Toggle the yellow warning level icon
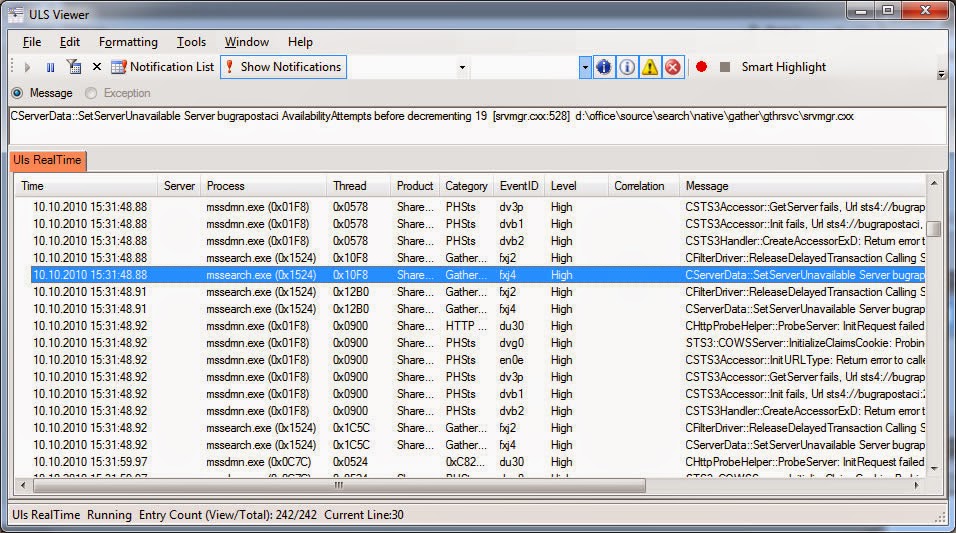 pos(650,67)
